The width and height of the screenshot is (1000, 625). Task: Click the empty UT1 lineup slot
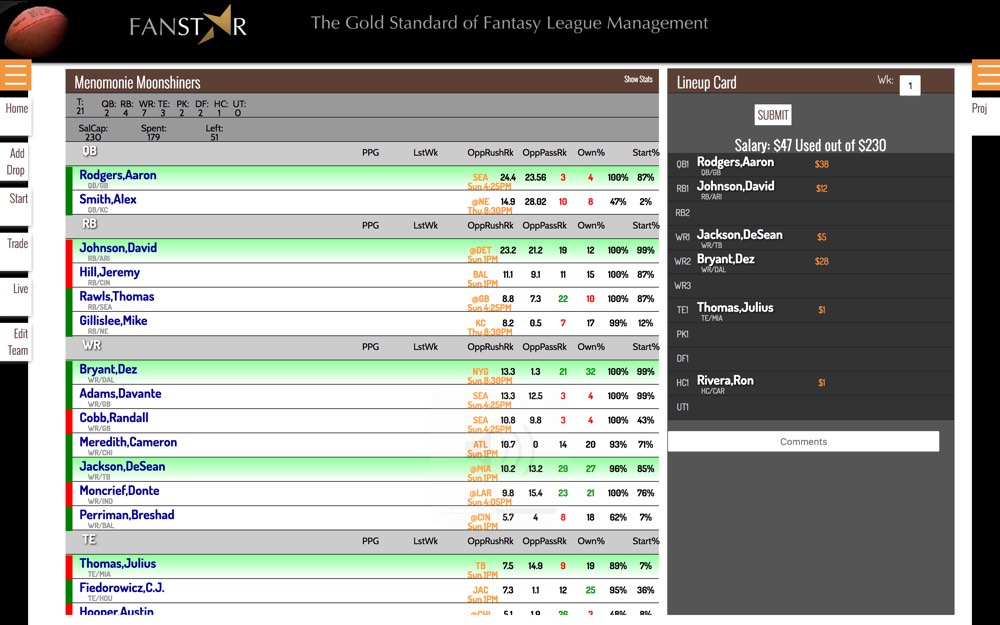[811, 407]
